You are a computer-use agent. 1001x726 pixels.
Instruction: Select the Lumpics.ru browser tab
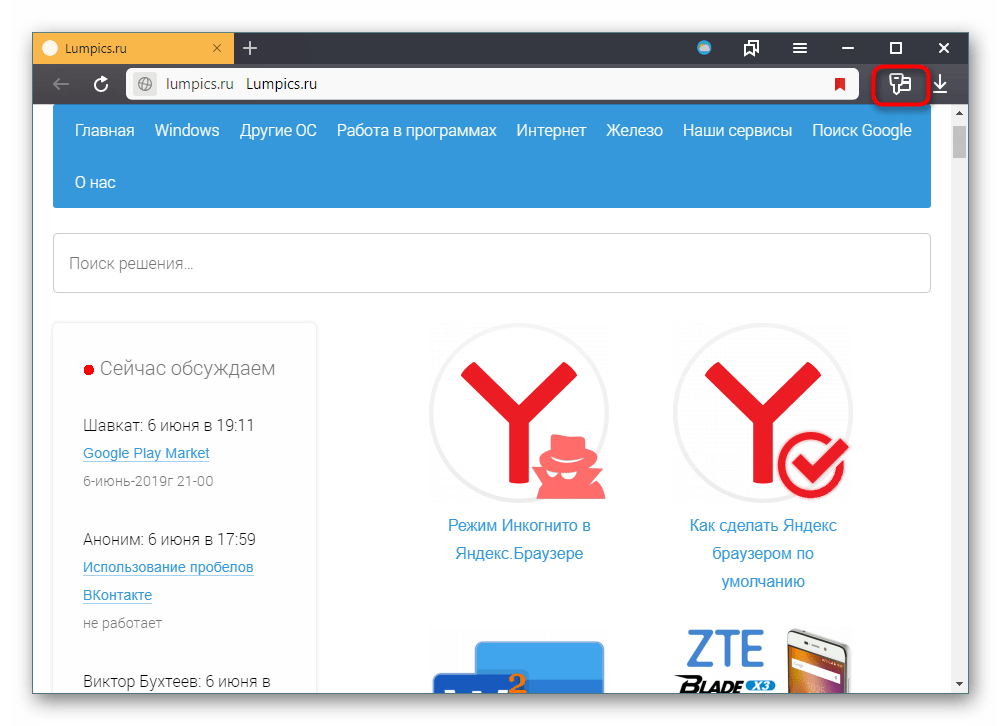point(130,48)
